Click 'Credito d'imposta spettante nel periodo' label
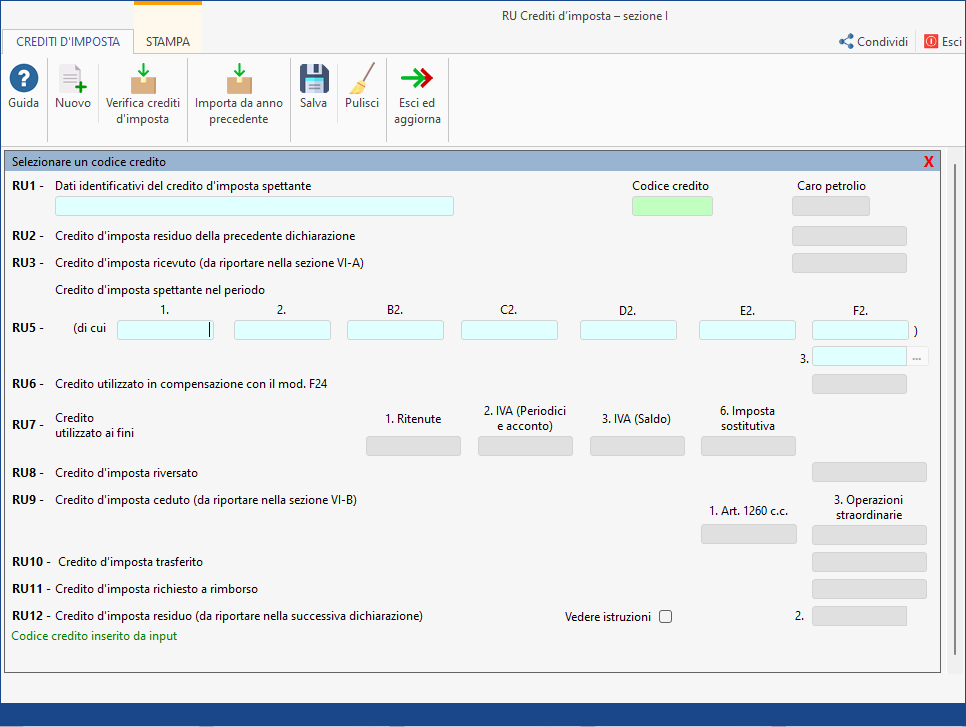Viewport: 966px width, 727px height. (x=160, y=290)
